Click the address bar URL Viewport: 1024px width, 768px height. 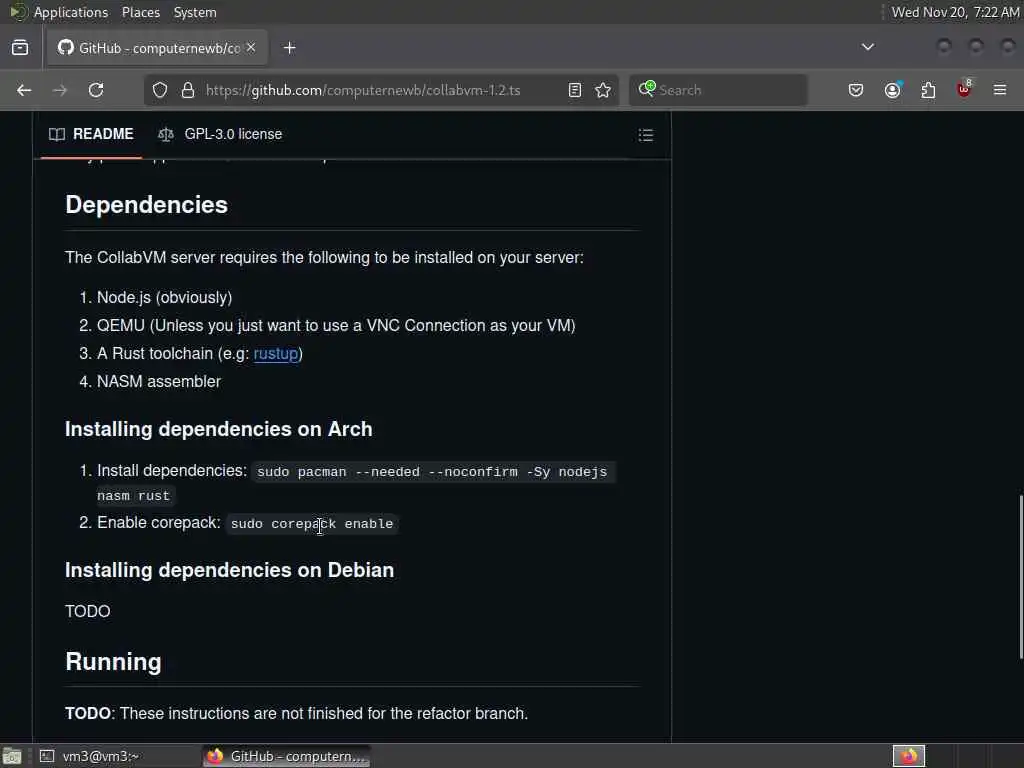pos(363,90)
